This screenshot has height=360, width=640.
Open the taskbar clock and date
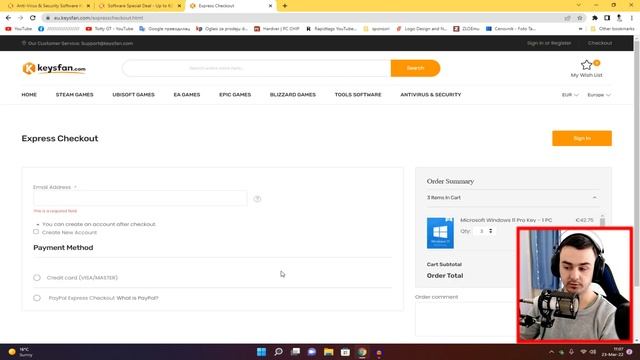coord(613,352)
